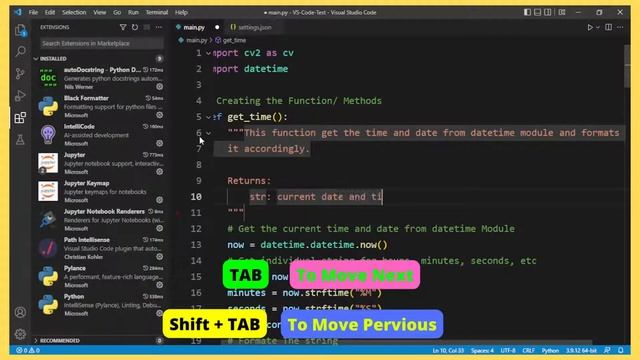Click Python language mode in status bar
This screenshot has width=640, height=360.
(x=550, y=350)
